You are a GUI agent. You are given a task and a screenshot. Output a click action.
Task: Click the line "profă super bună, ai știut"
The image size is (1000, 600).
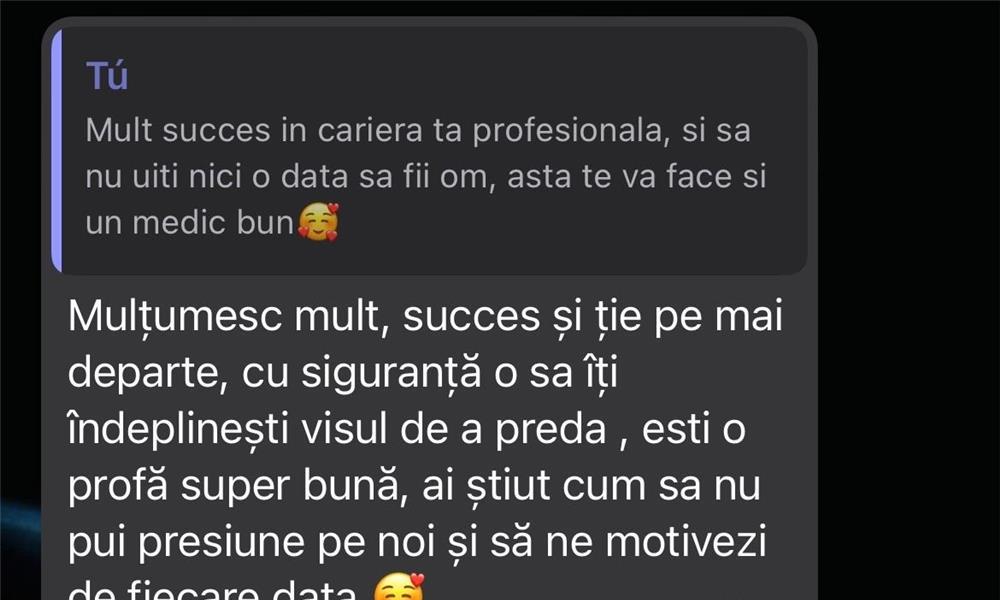[414, 485]
